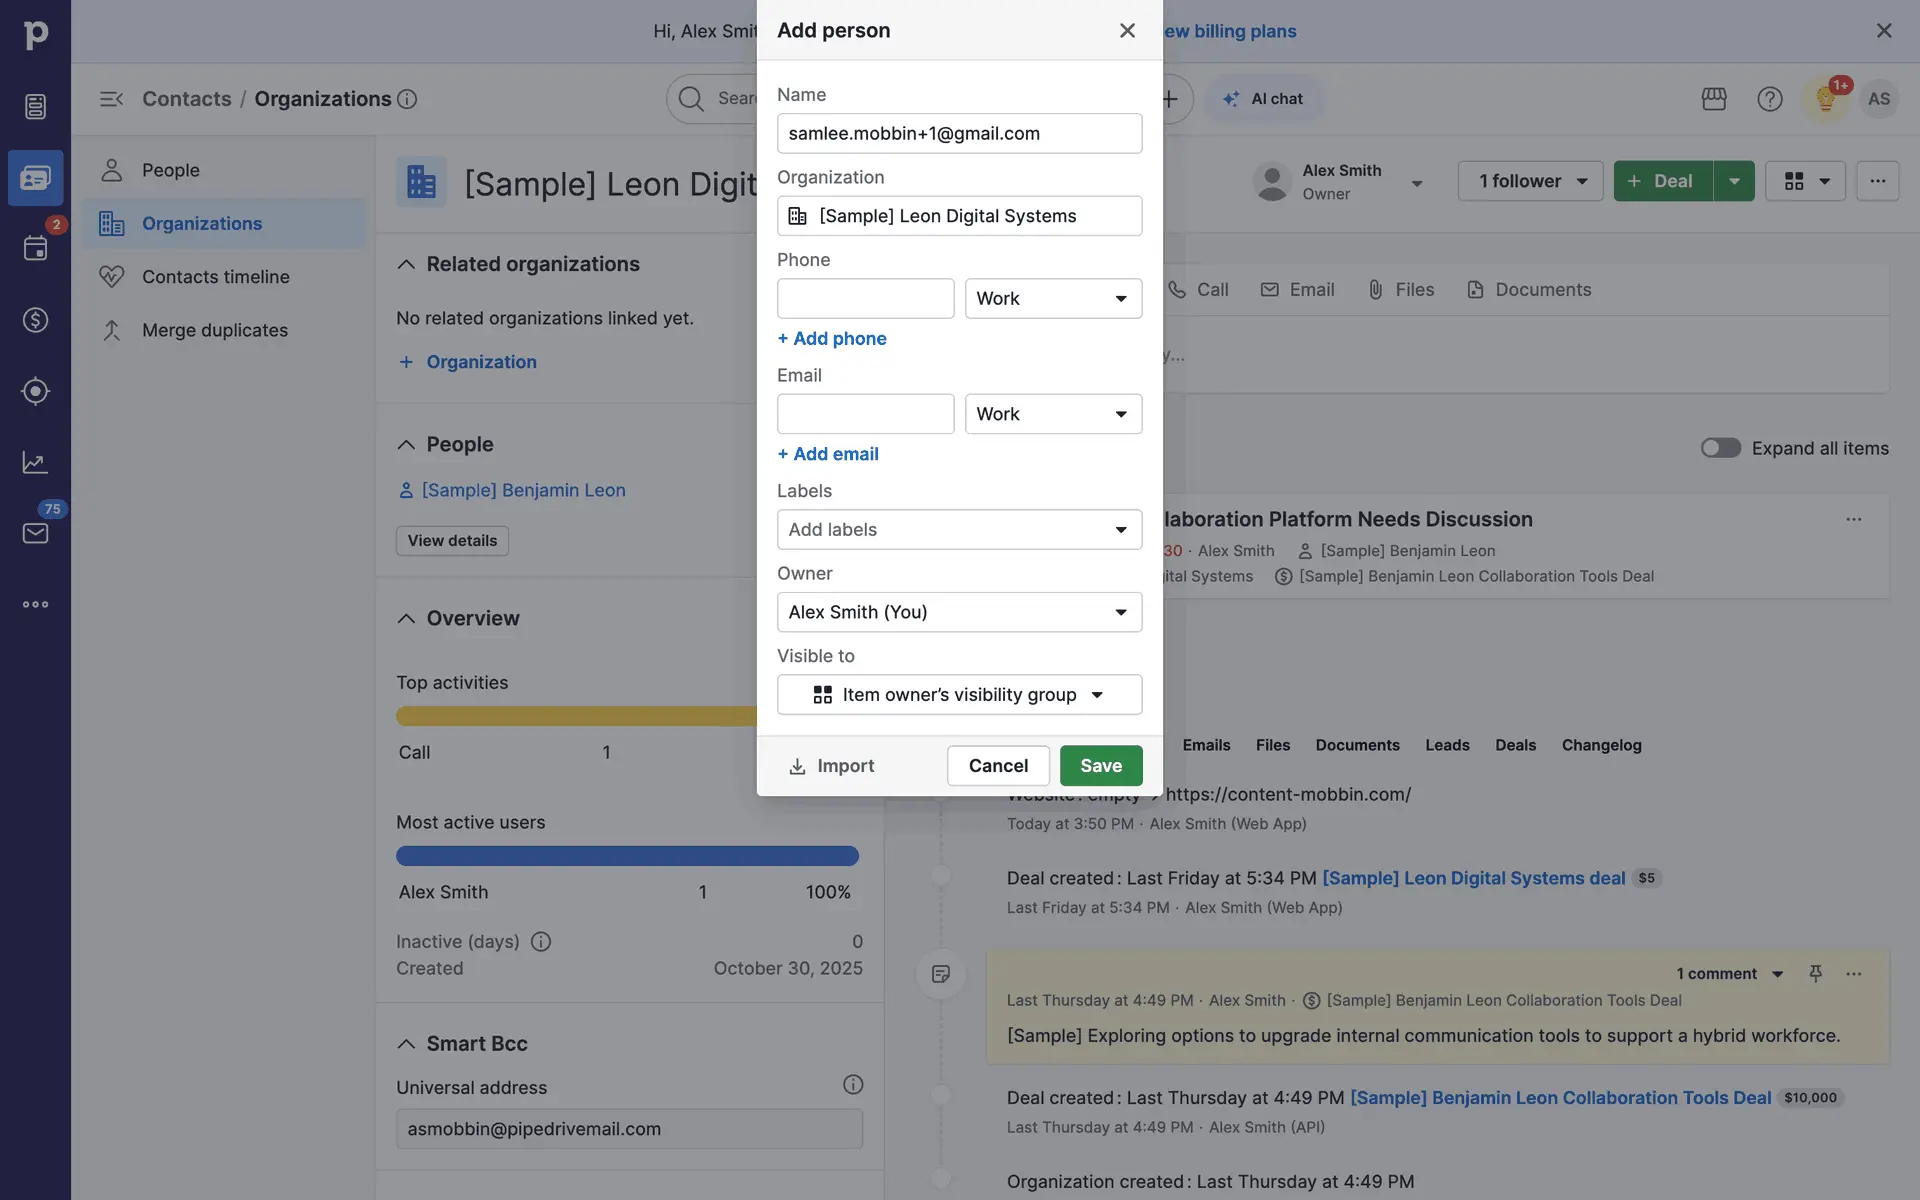Collapse the Smart Bcc section
This screenshot has height=1200, width=1920.
pos(406,1044)
